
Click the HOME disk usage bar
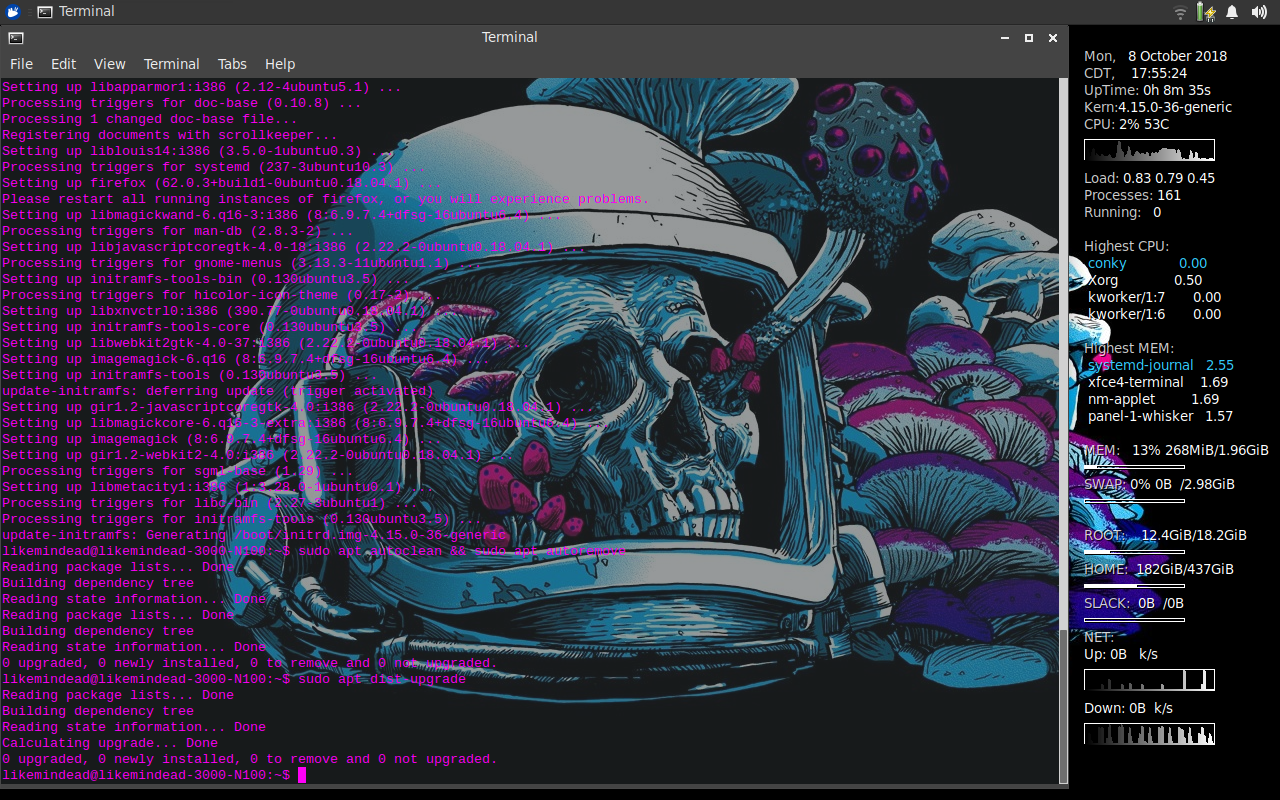coord(1134,585)
